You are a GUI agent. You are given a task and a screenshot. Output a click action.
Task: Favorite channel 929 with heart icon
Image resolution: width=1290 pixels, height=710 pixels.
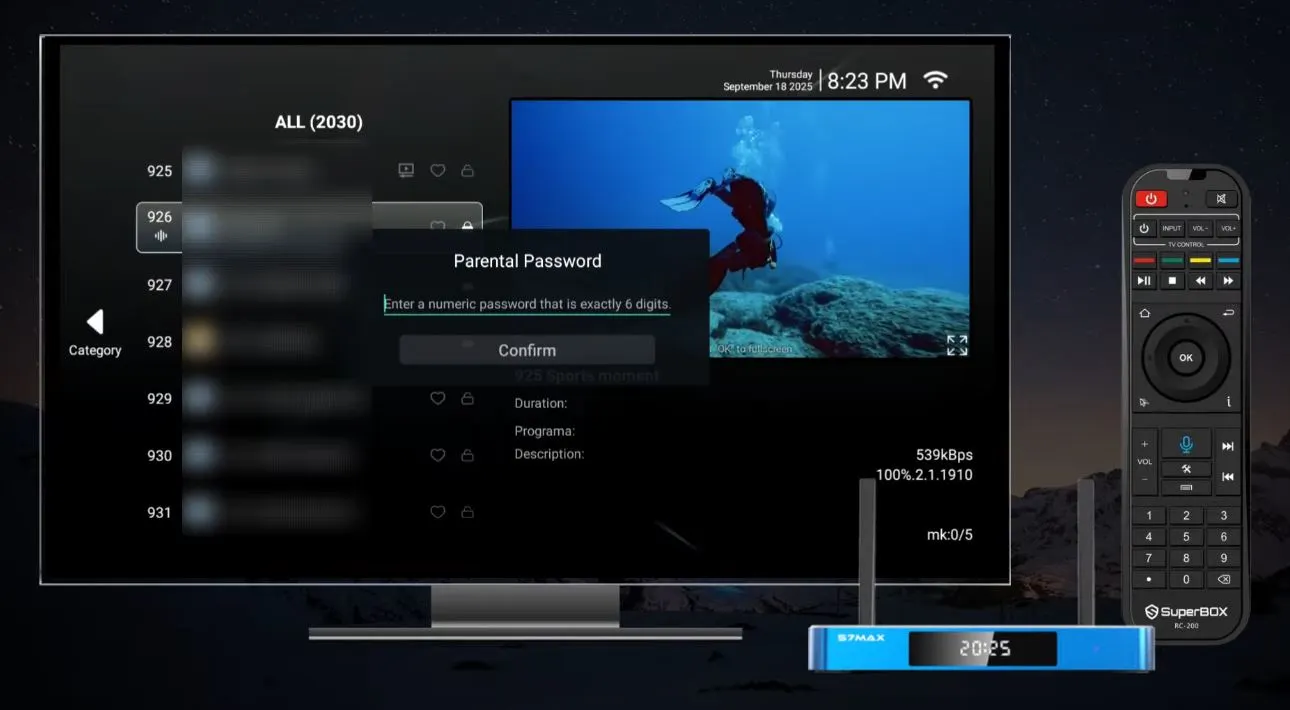coord(437,399)
